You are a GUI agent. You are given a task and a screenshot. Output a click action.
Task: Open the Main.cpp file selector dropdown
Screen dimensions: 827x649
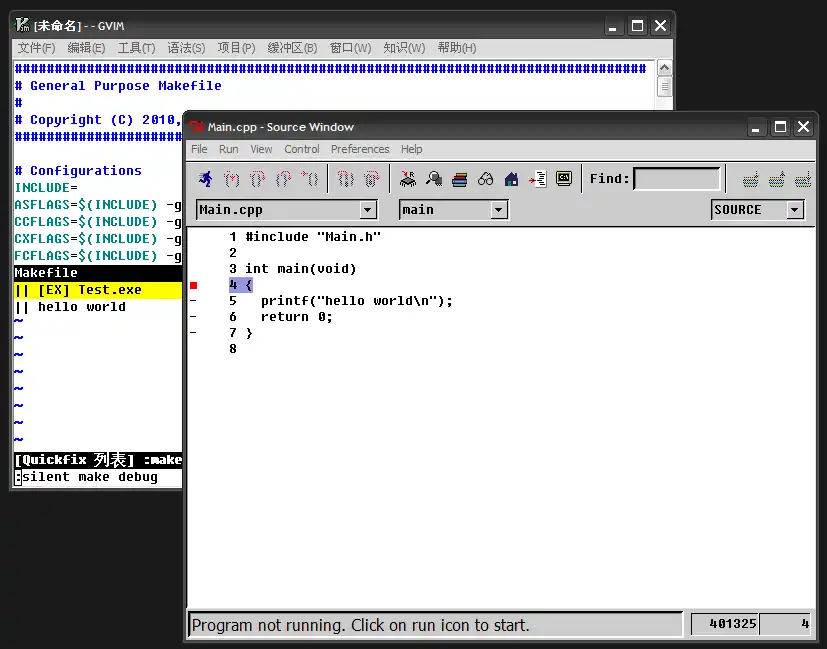point(368,210)
